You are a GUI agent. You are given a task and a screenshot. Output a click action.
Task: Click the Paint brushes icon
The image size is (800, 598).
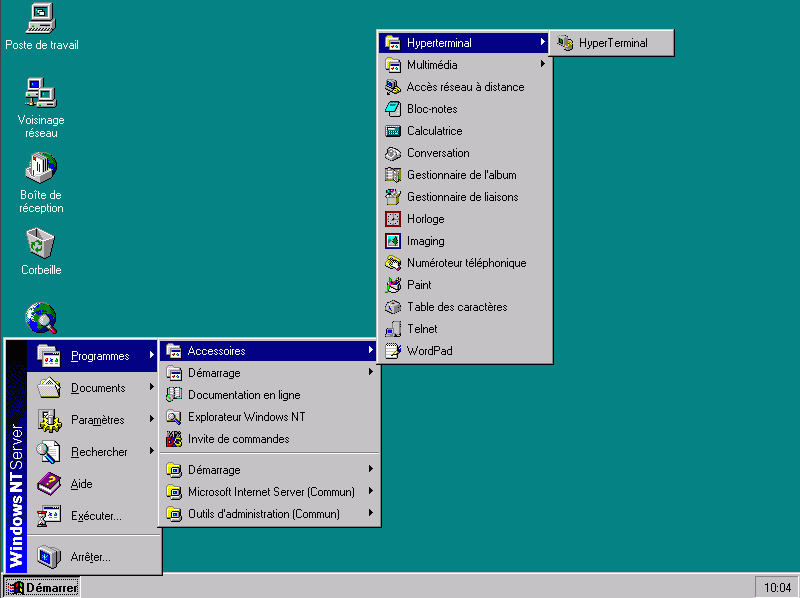point(393,285)
